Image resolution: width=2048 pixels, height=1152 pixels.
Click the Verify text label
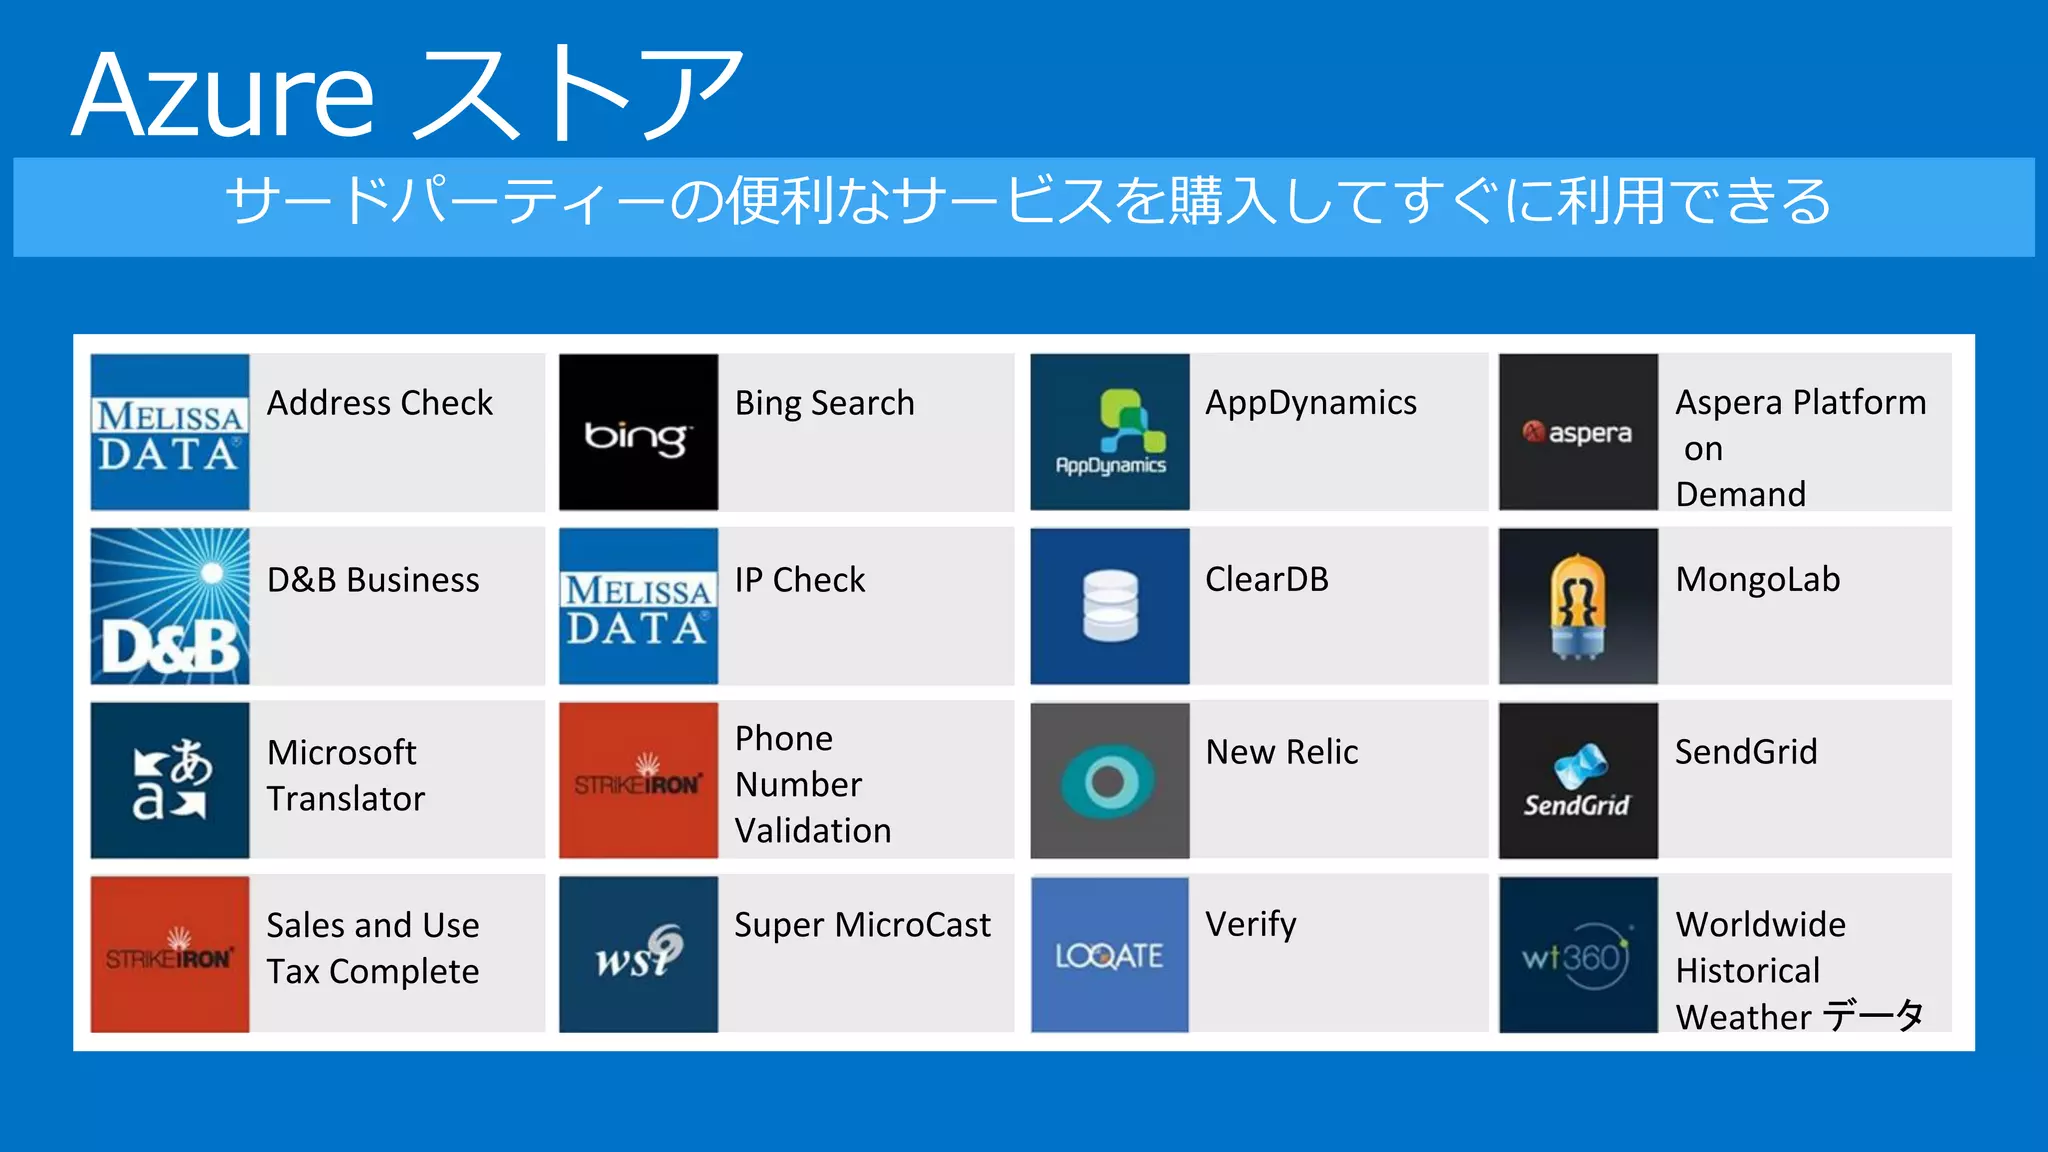(1251, 925)
